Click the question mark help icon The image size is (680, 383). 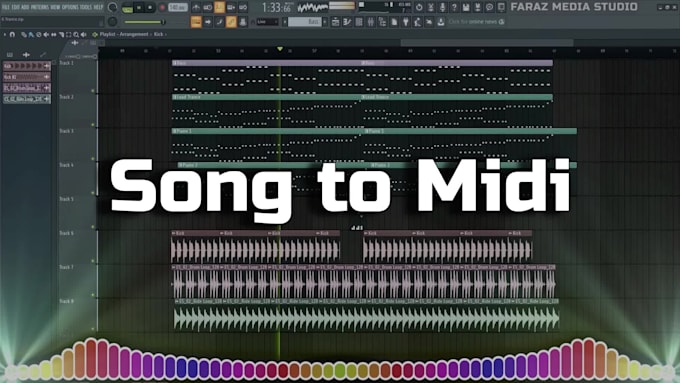(454, 7)
